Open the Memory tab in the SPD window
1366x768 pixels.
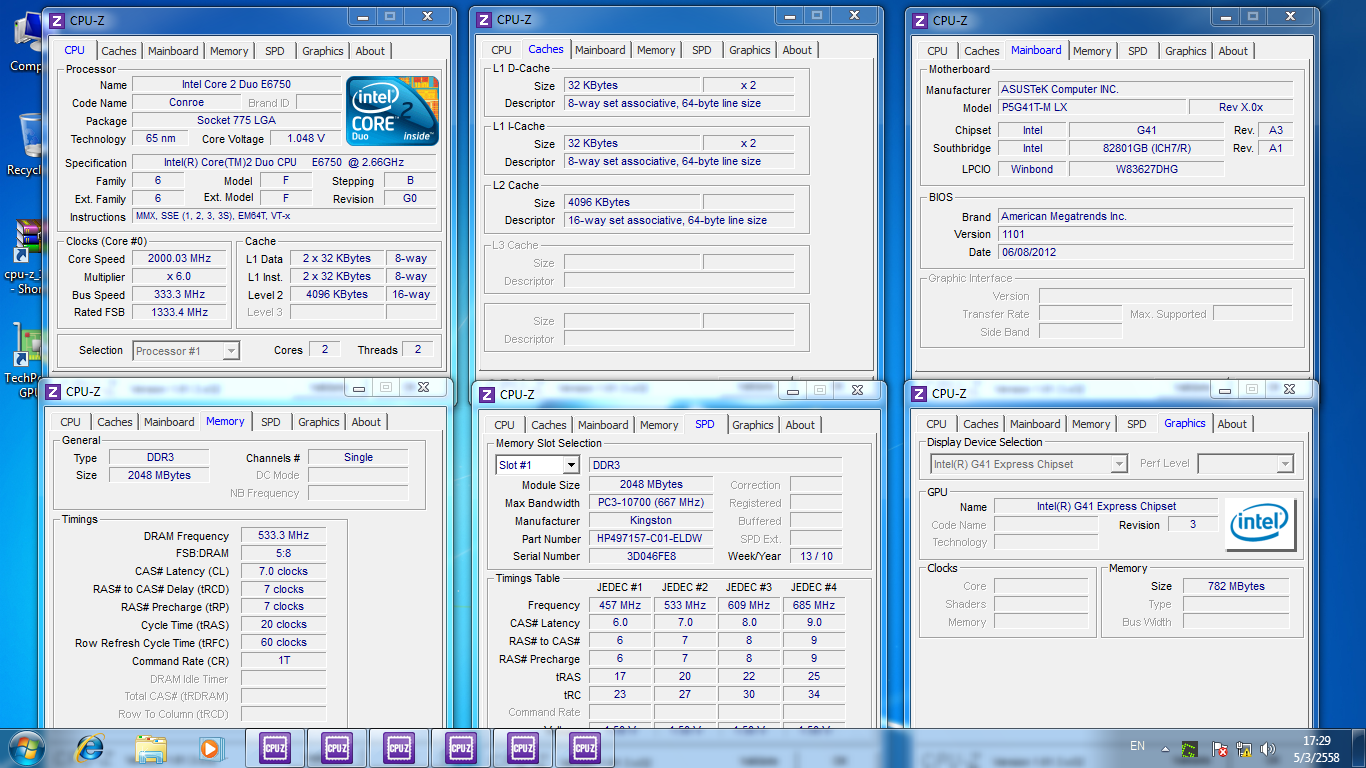659,425
